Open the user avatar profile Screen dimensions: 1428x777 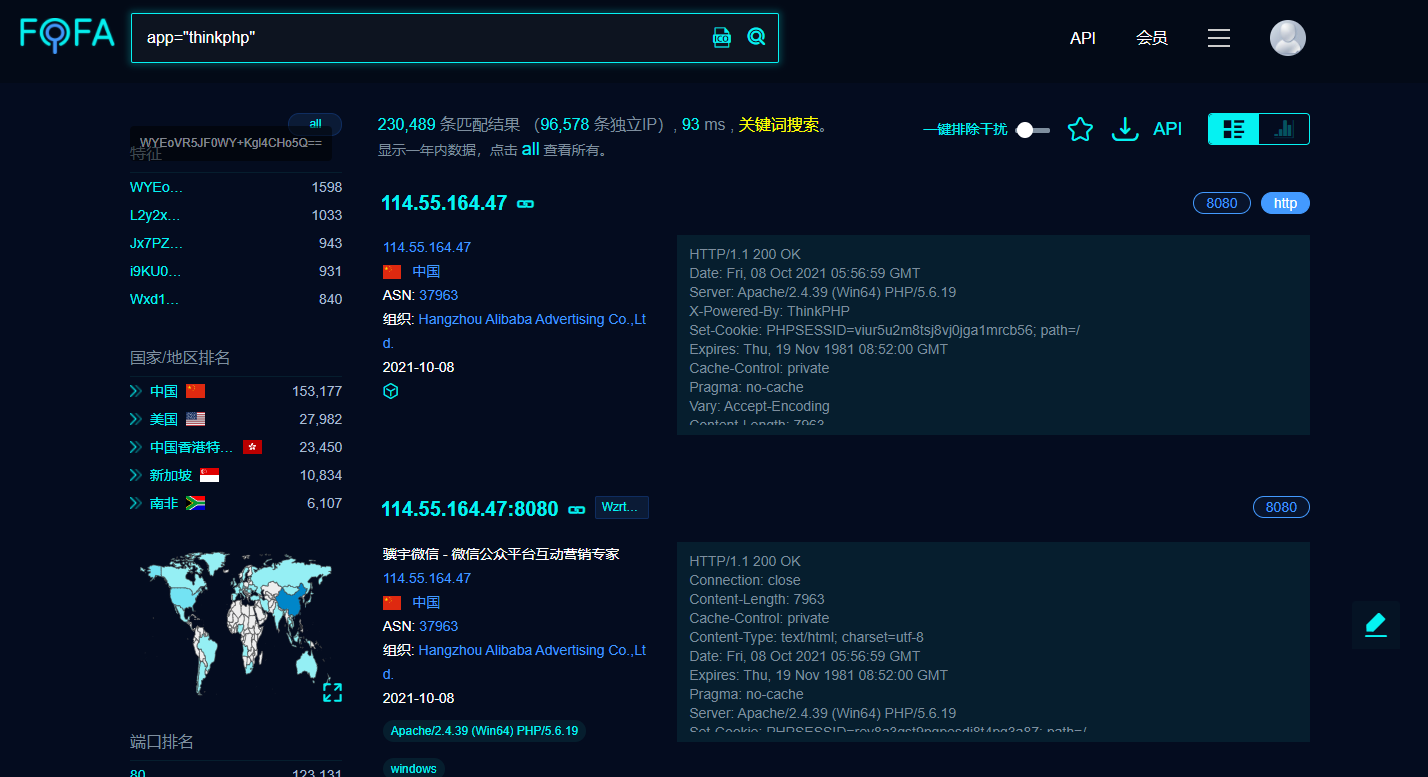pos(1288,38)
